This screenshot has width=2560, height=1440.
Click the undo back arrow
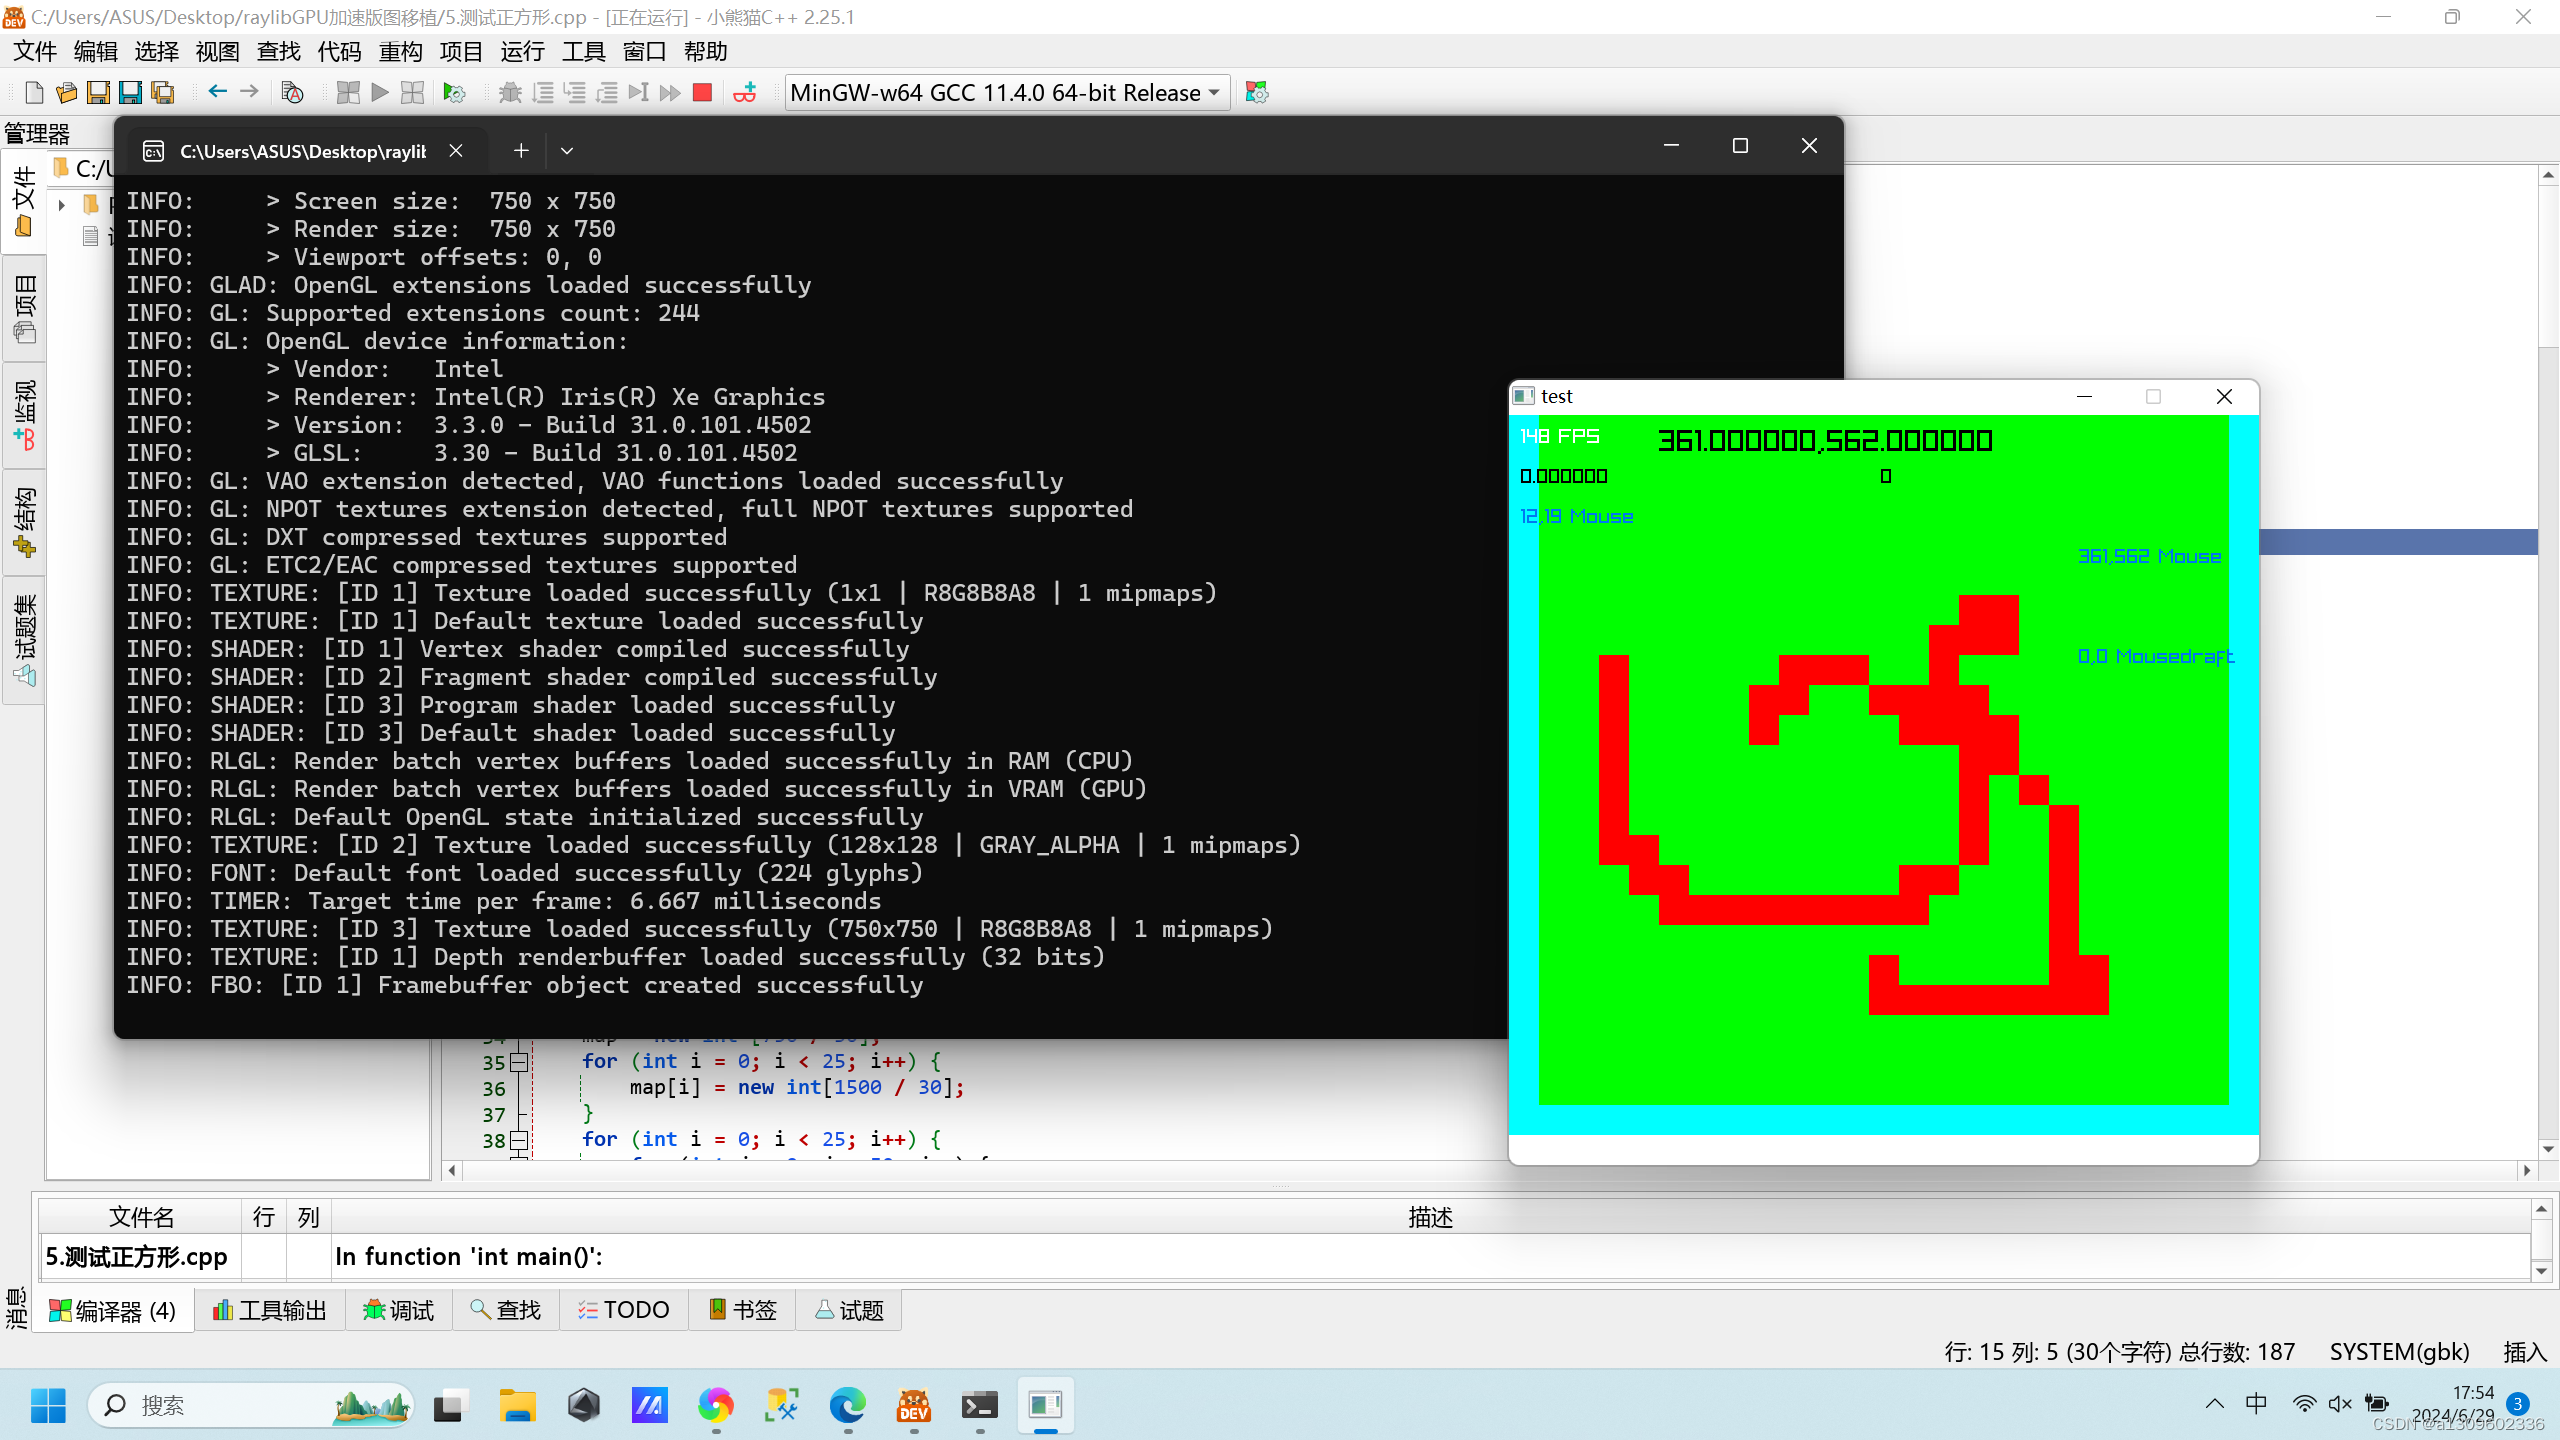click(x=217, y=92)
